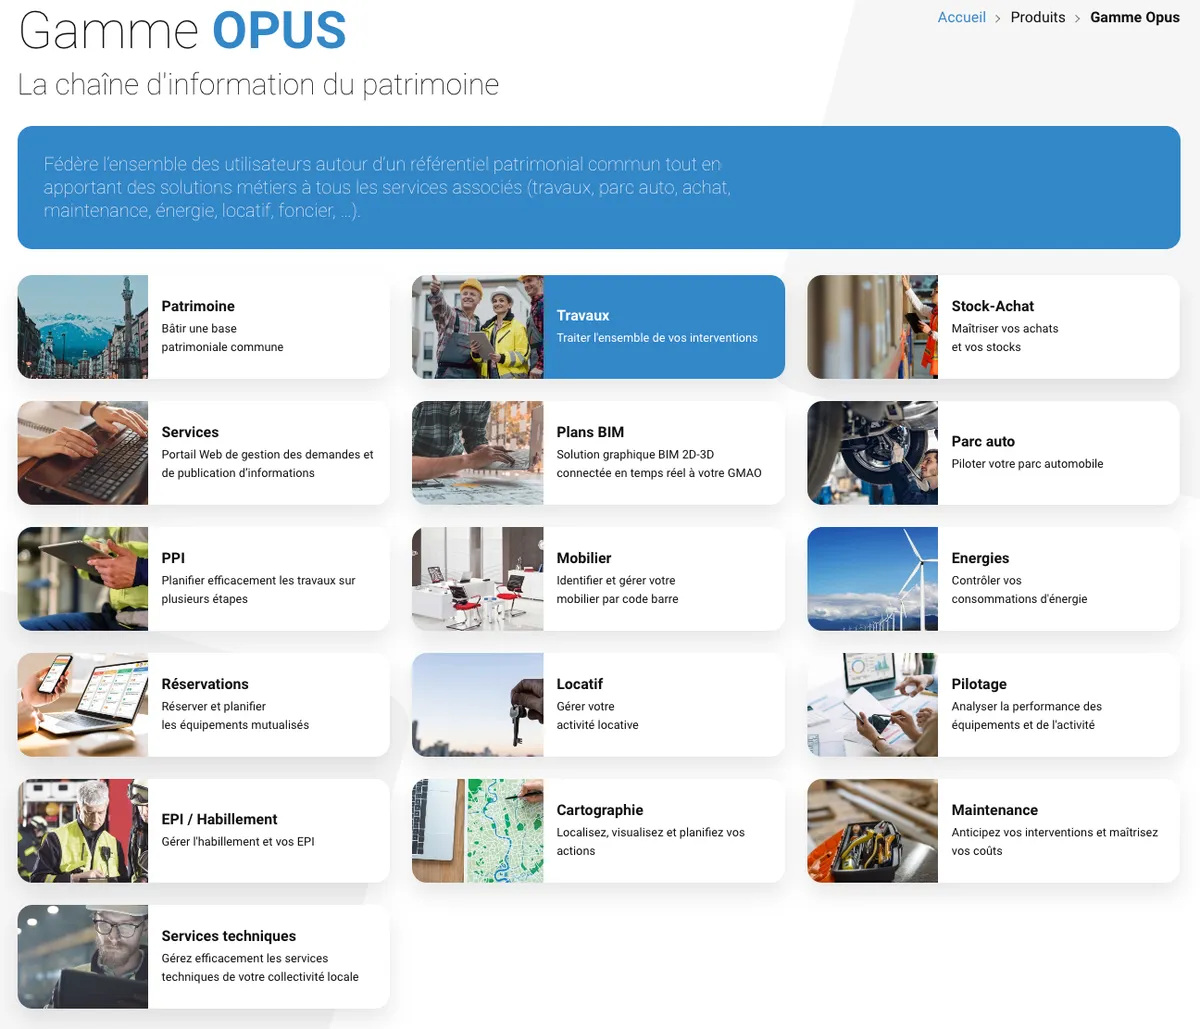Click the wind turbines photo on Energies card
The width and height of the screenshot is (1200, 1029).
click(872, 578)
